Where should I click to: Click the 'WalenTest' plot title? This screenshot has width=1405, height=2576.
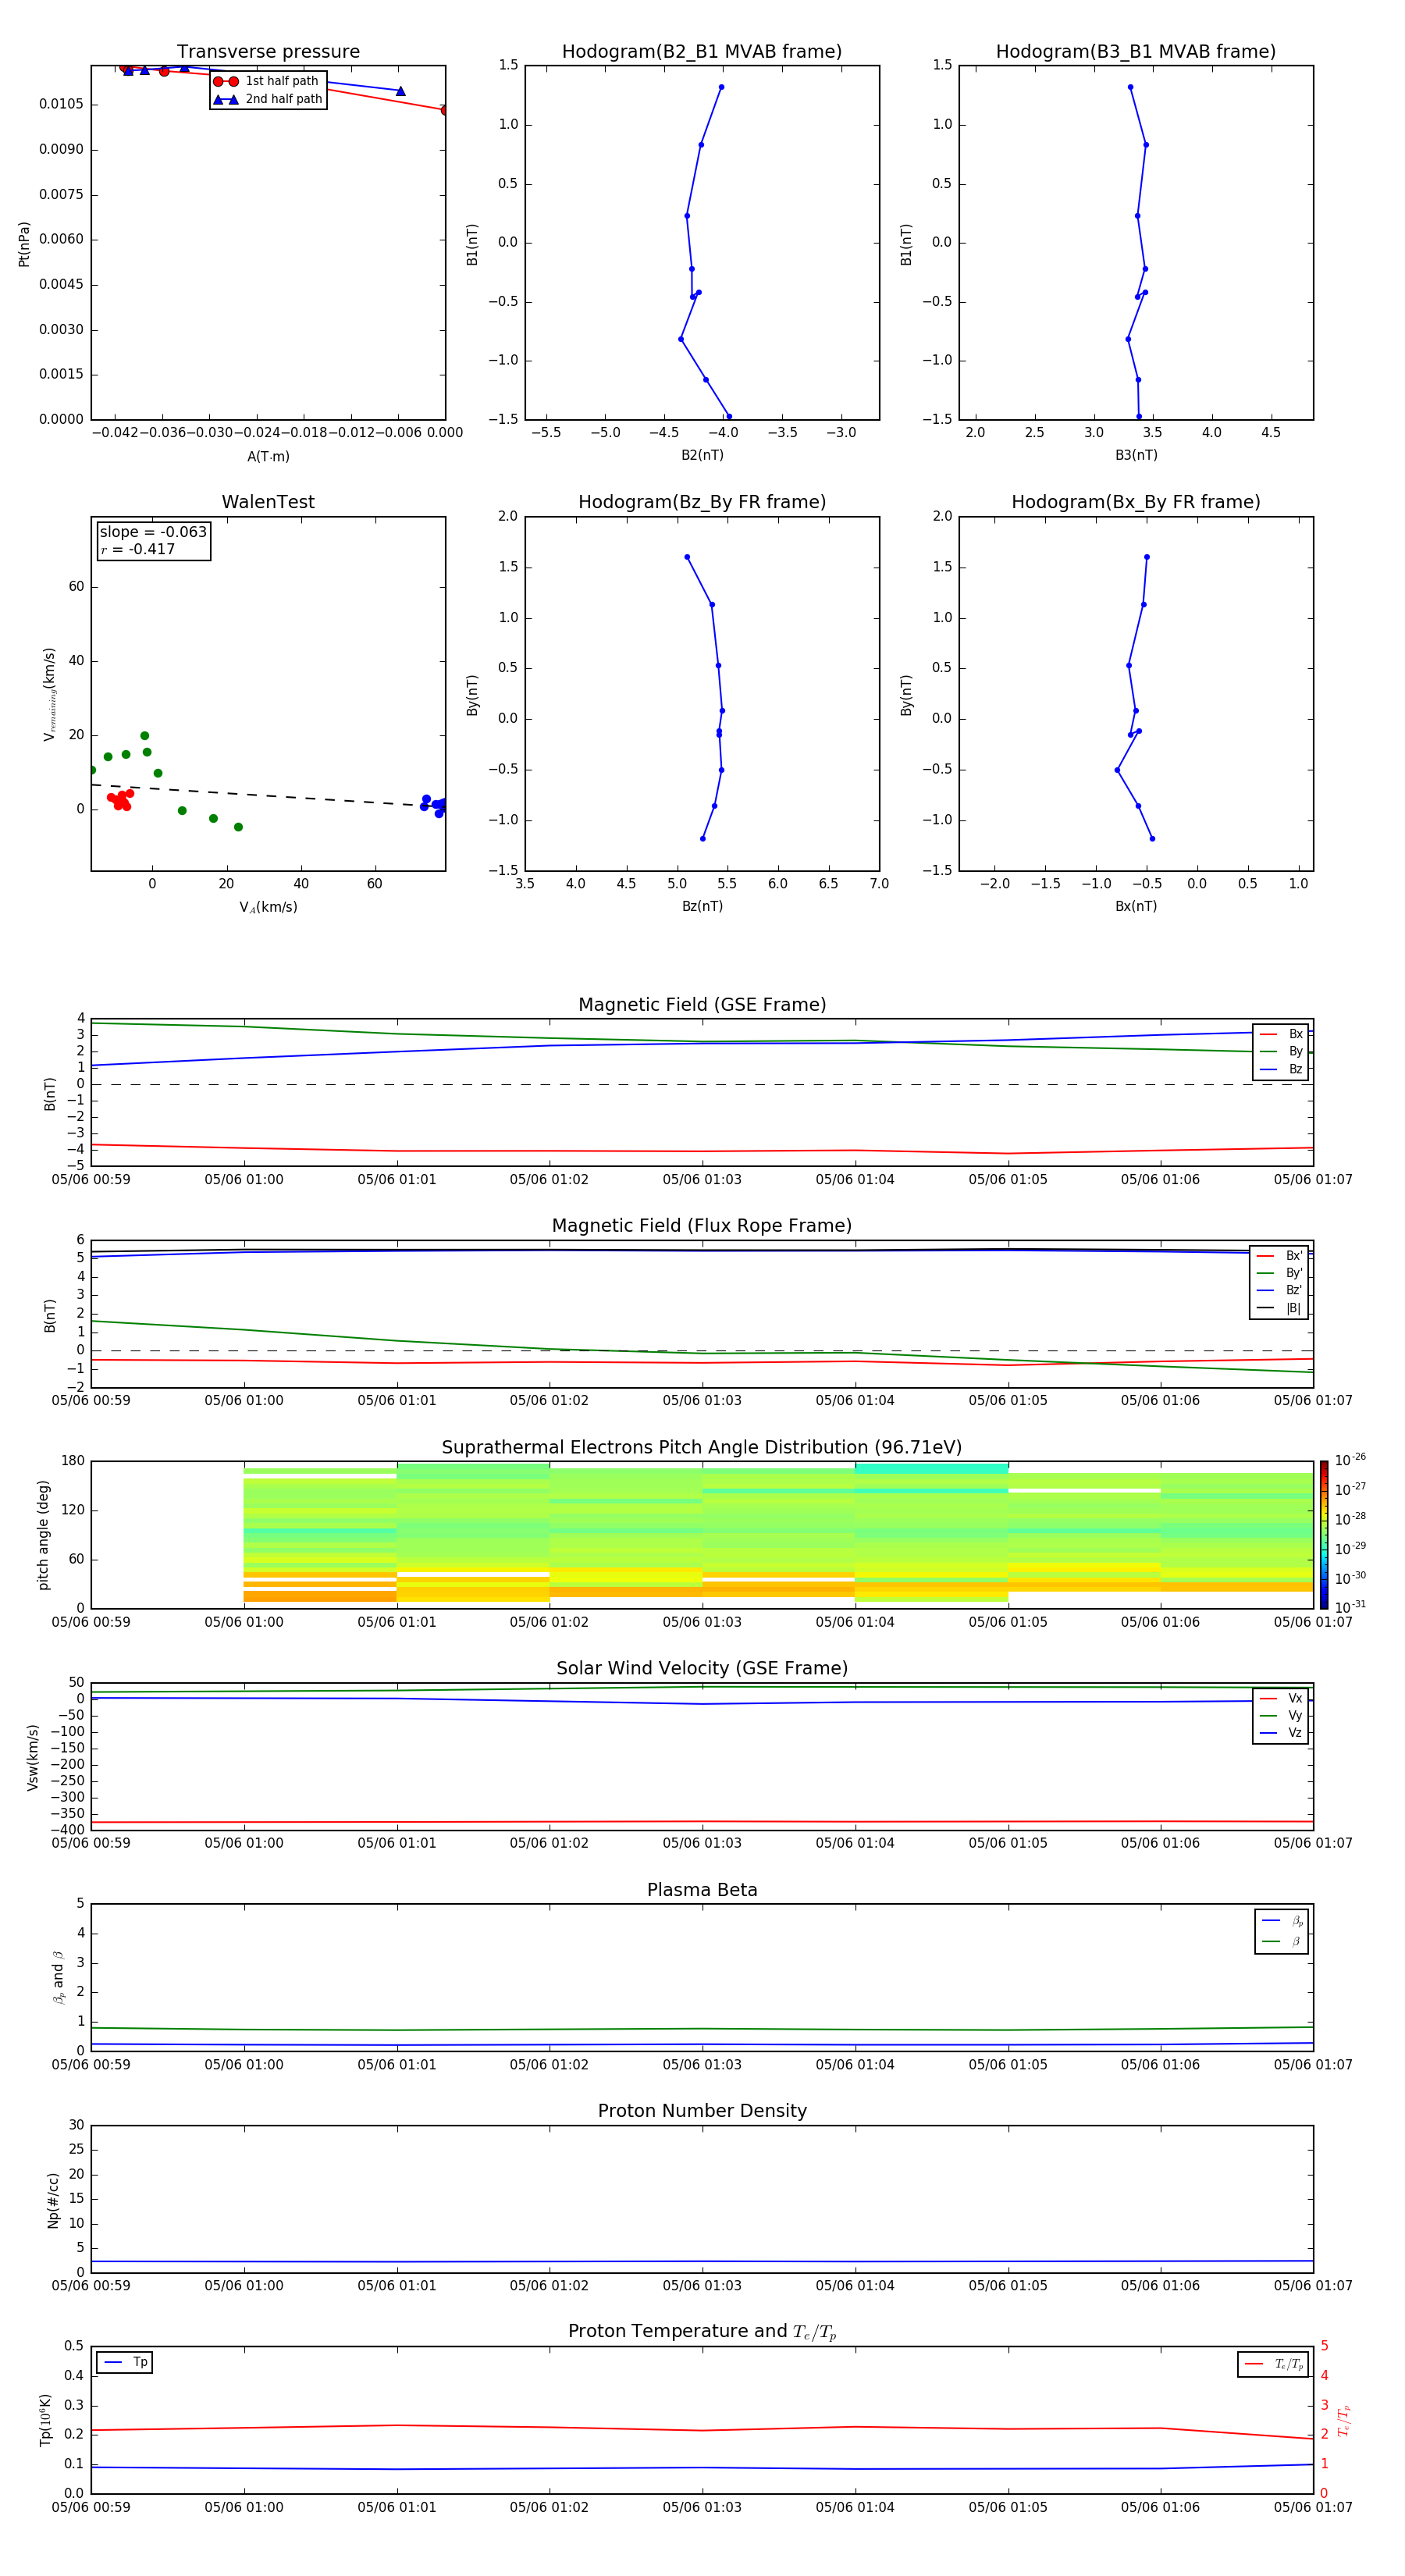[x=268, y=502]
